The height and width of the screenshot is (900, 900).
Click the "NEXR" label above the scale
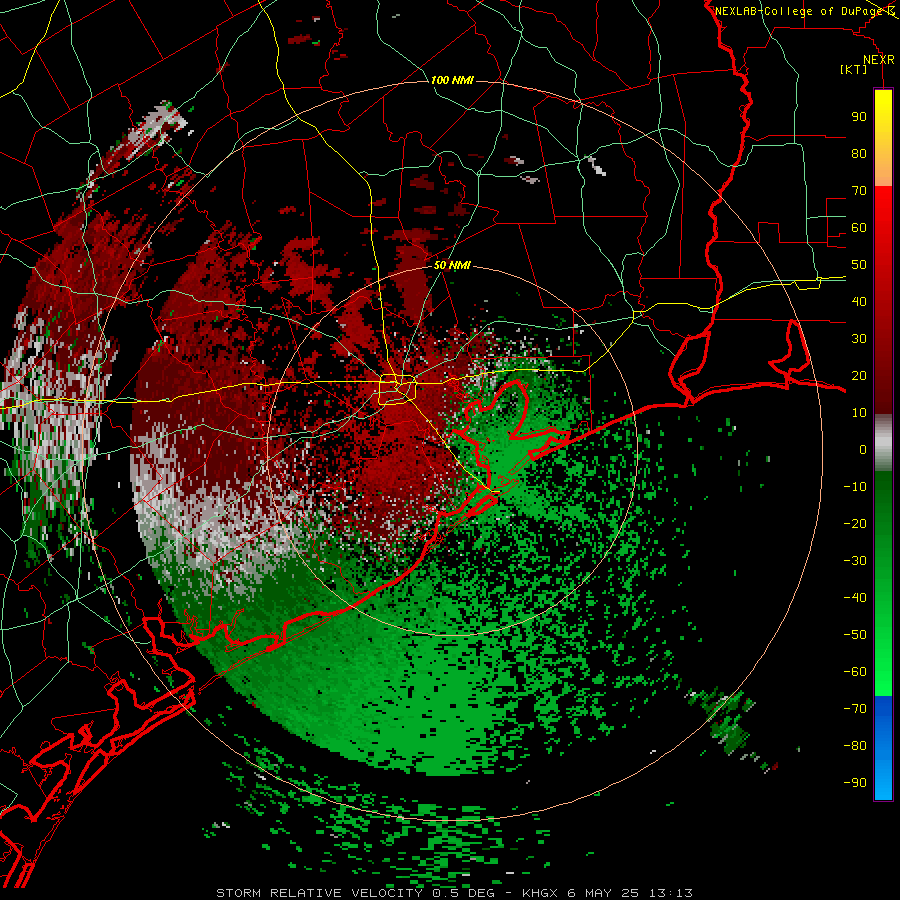point(878,60)
